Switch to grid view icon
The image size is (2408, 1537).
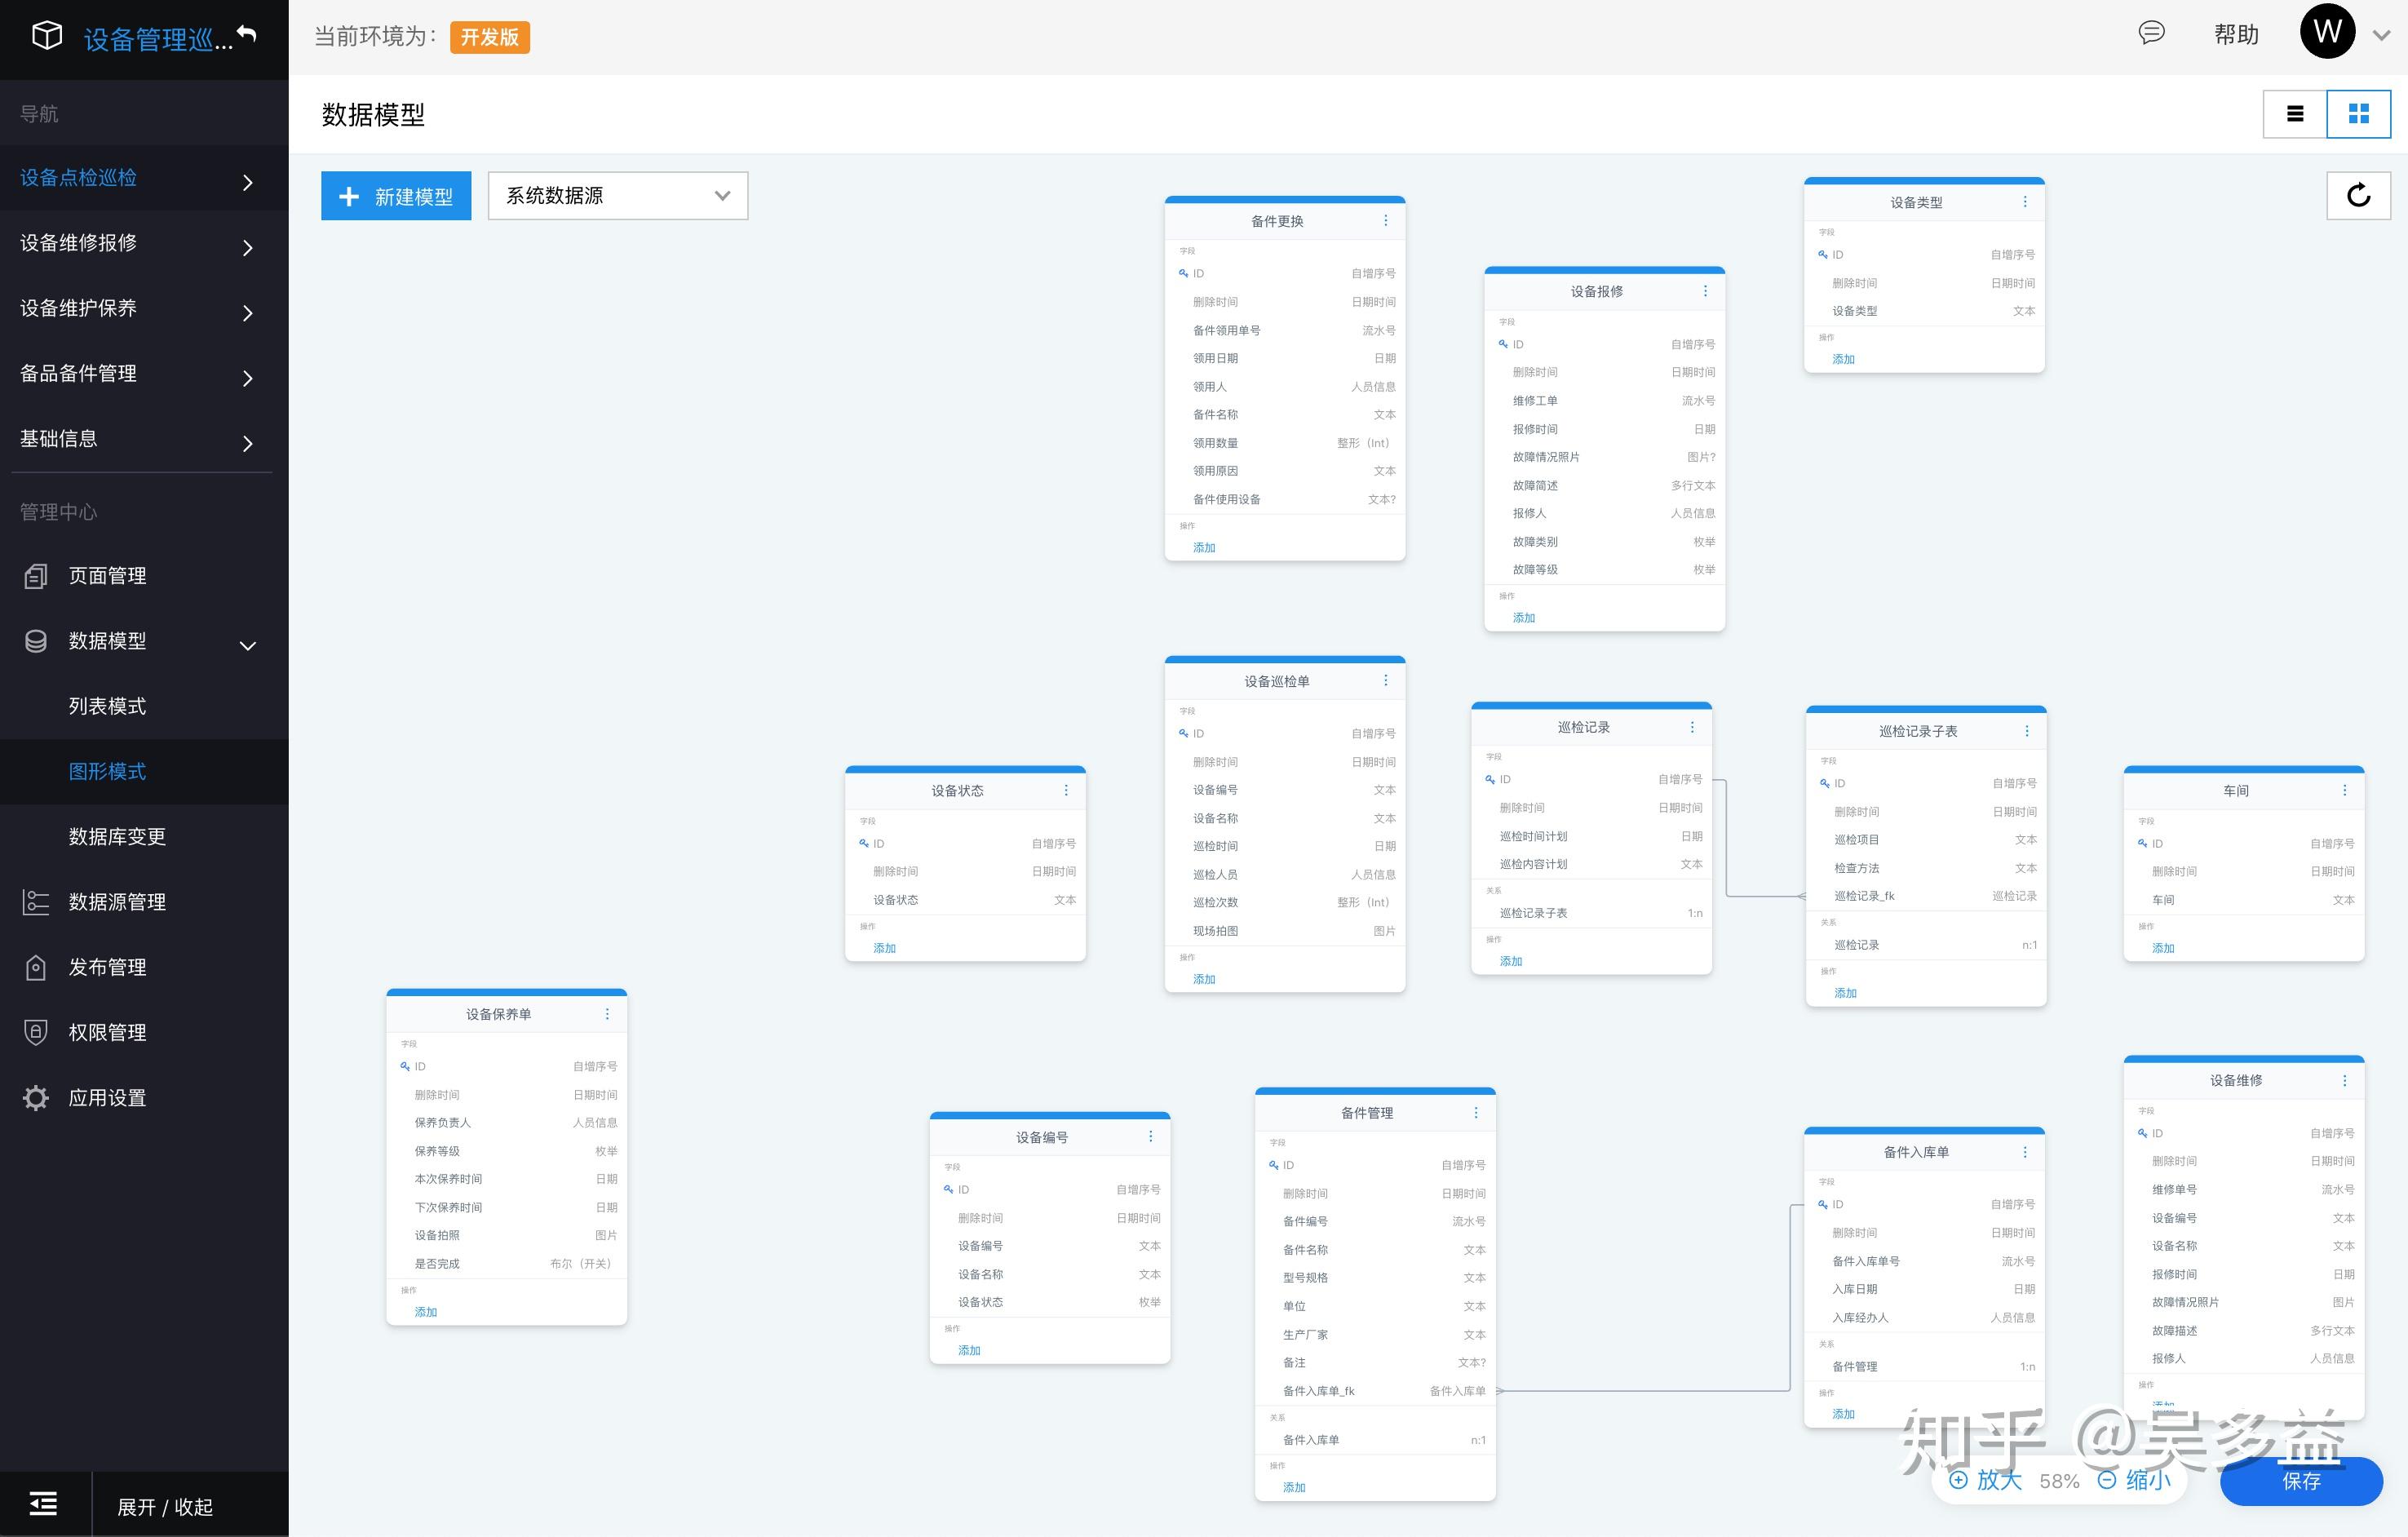(x=2358, y=114)
